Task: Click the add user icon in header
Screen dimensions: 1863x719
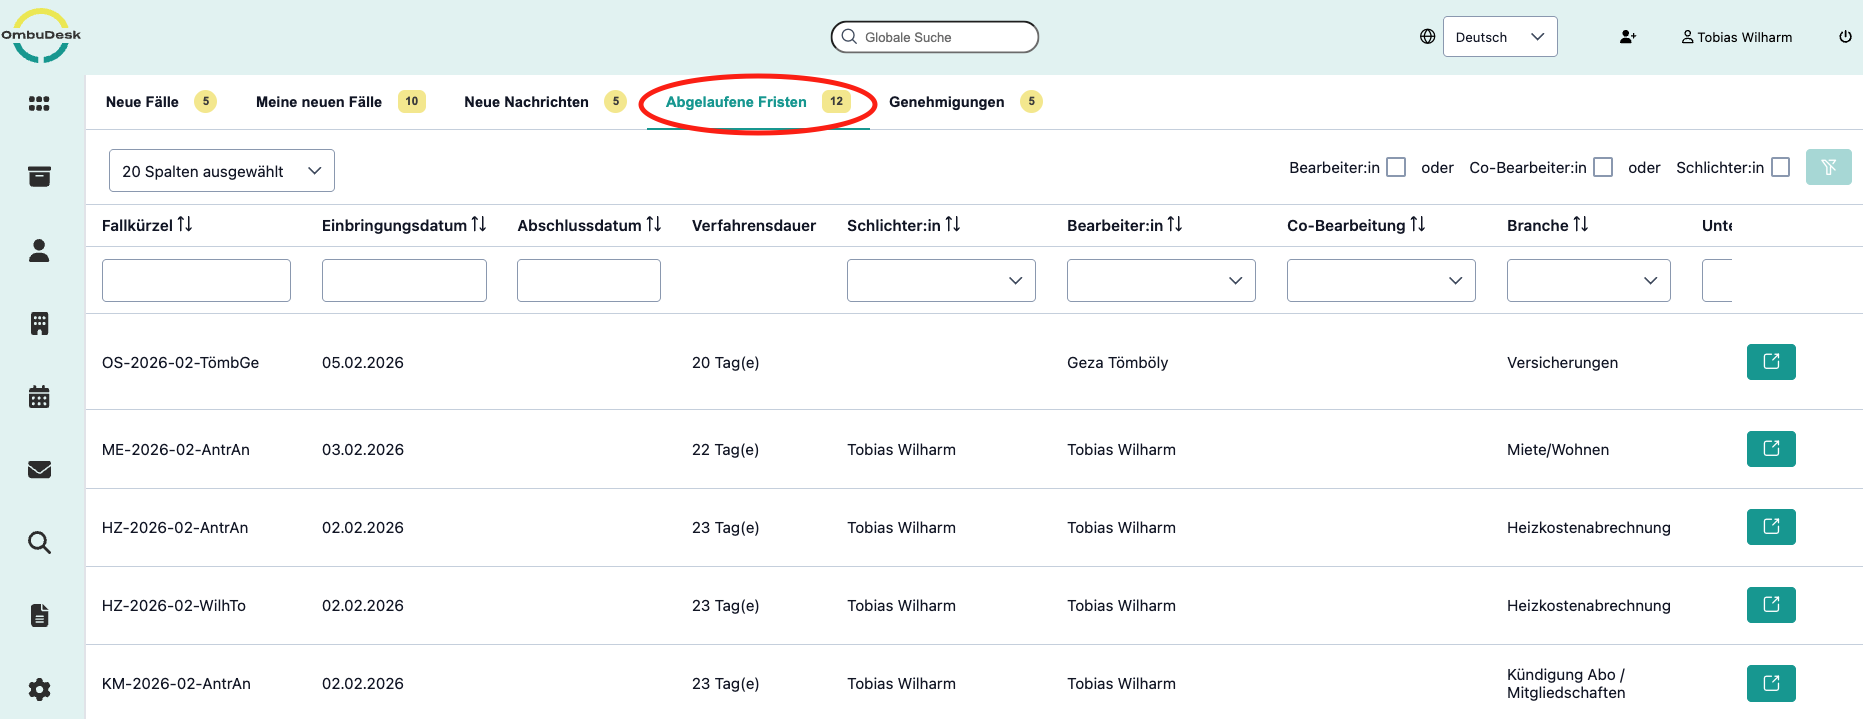Action: click(1627, 37)
